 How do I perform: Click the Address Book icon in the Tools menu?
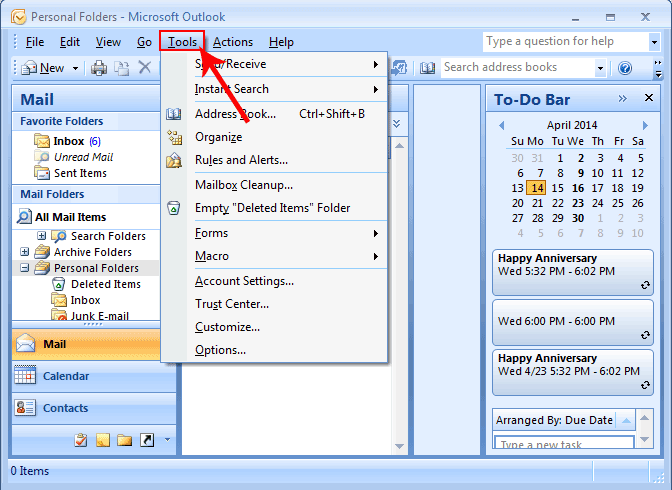tap(174, 114)
